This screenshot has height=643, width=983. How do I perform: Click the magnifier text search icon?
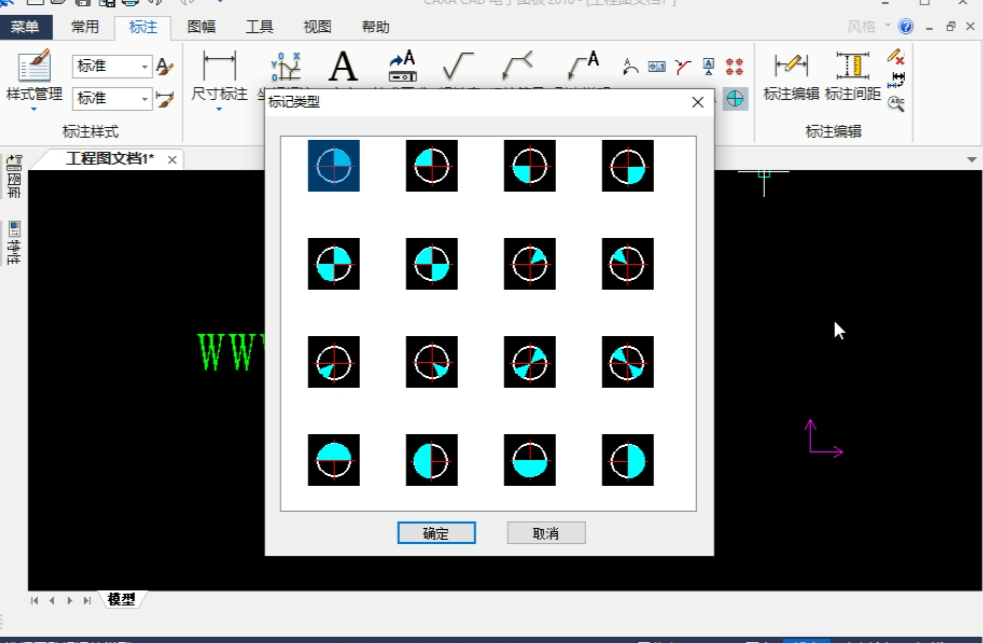[896, 103]
